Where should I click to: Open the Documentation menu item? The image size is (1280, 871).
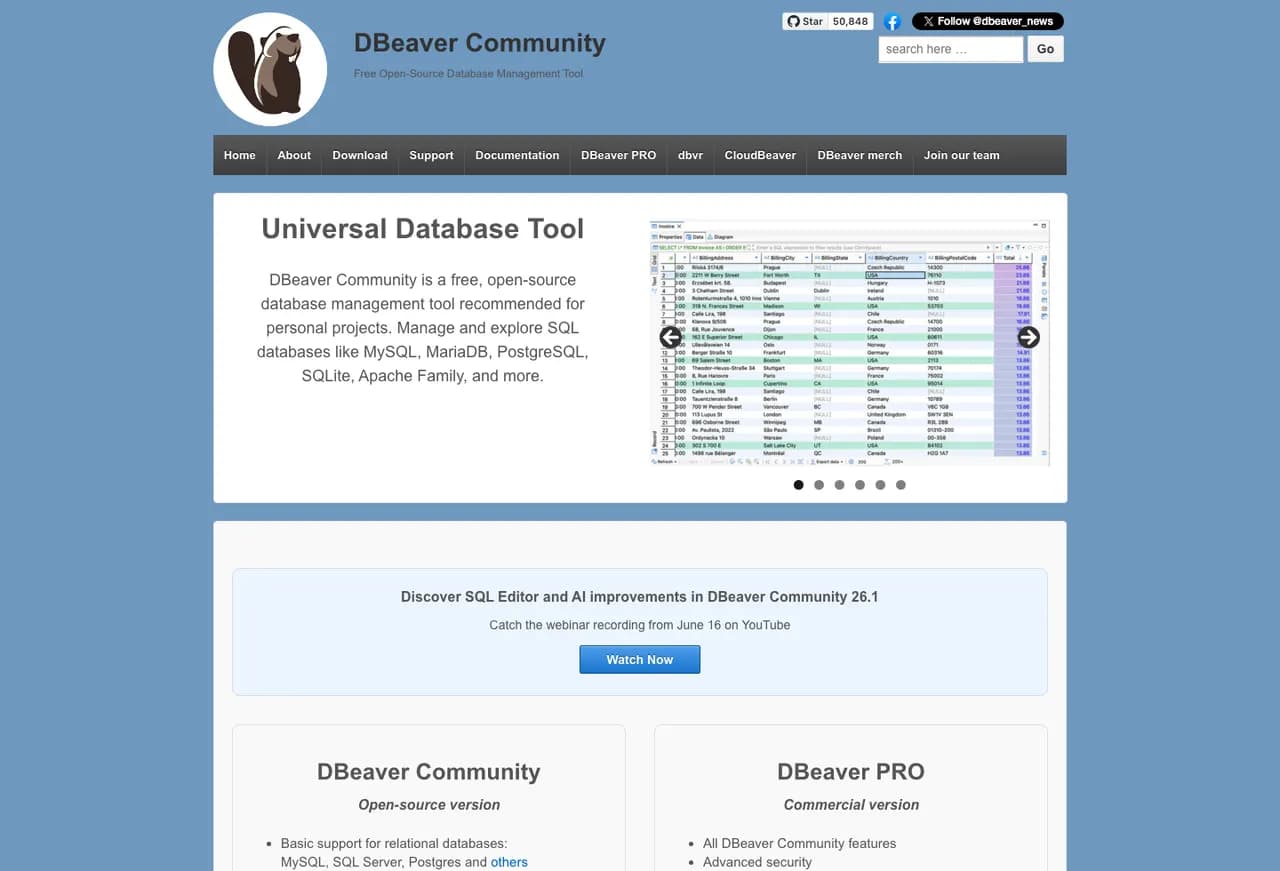517,155
